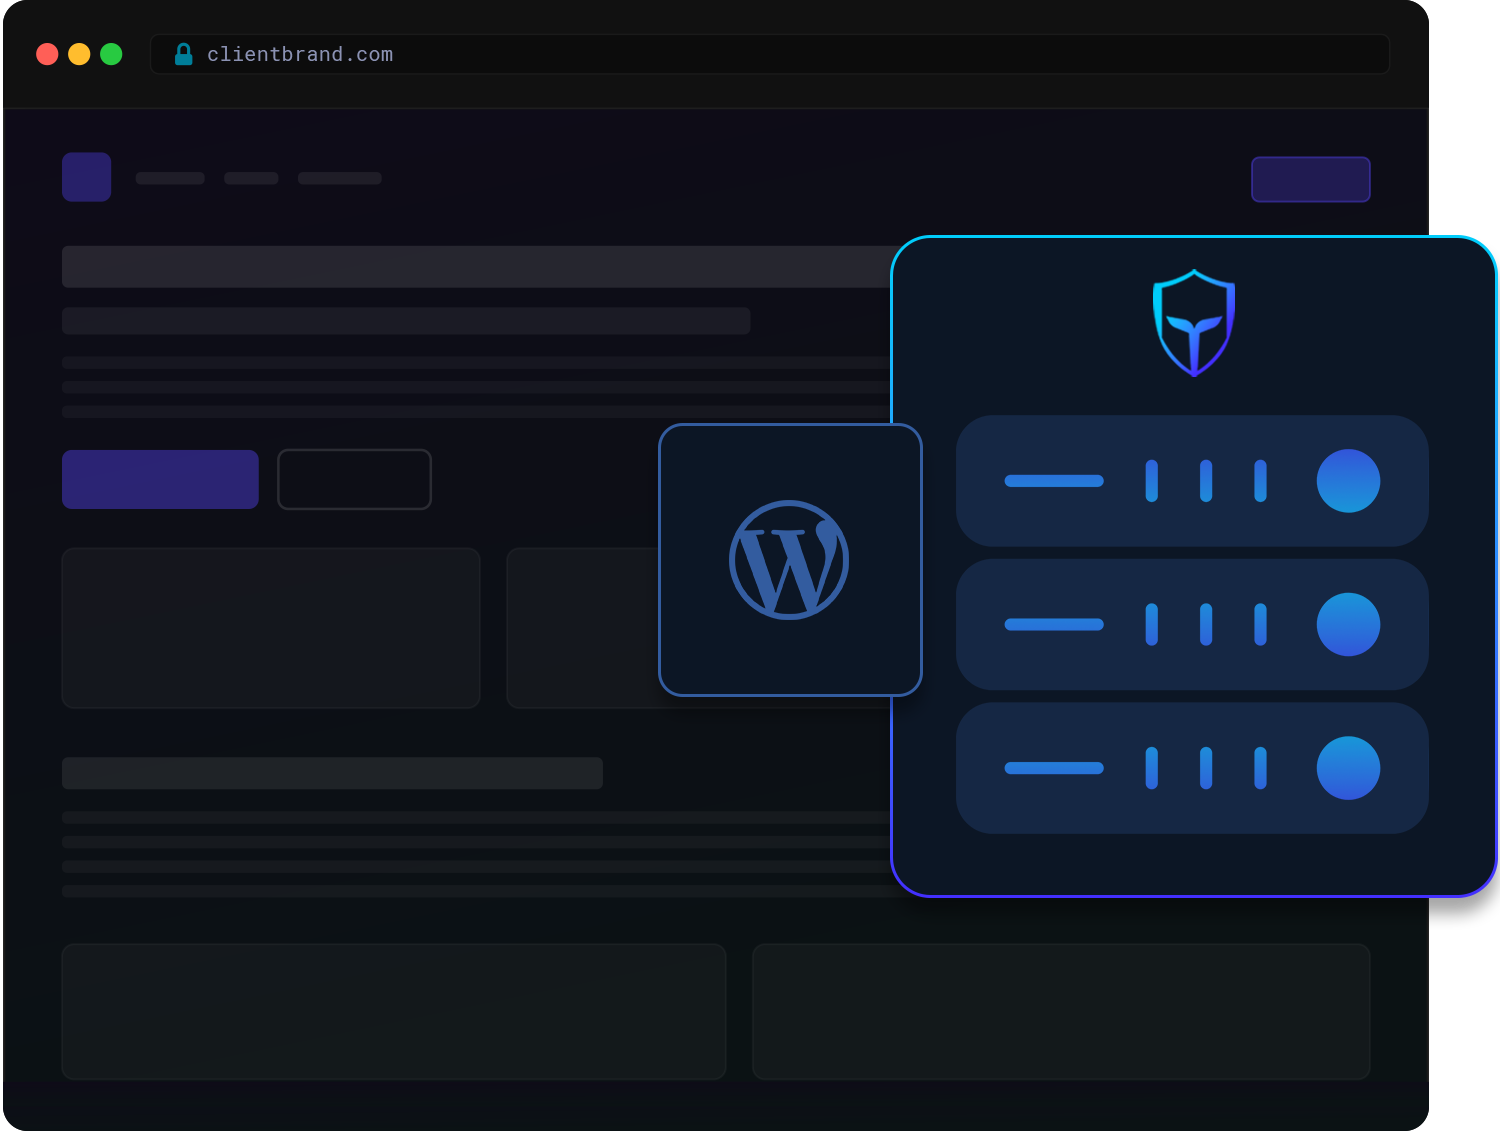Click the WordPress logo icon
This screenshot has width=1500, height=1131.
(789, 560)
